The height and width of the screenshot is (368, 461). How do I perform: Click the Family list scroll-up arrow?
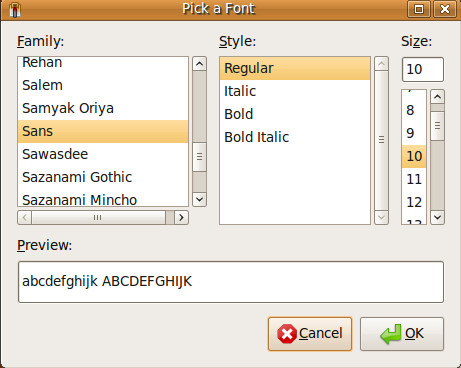tap(199, 64)
